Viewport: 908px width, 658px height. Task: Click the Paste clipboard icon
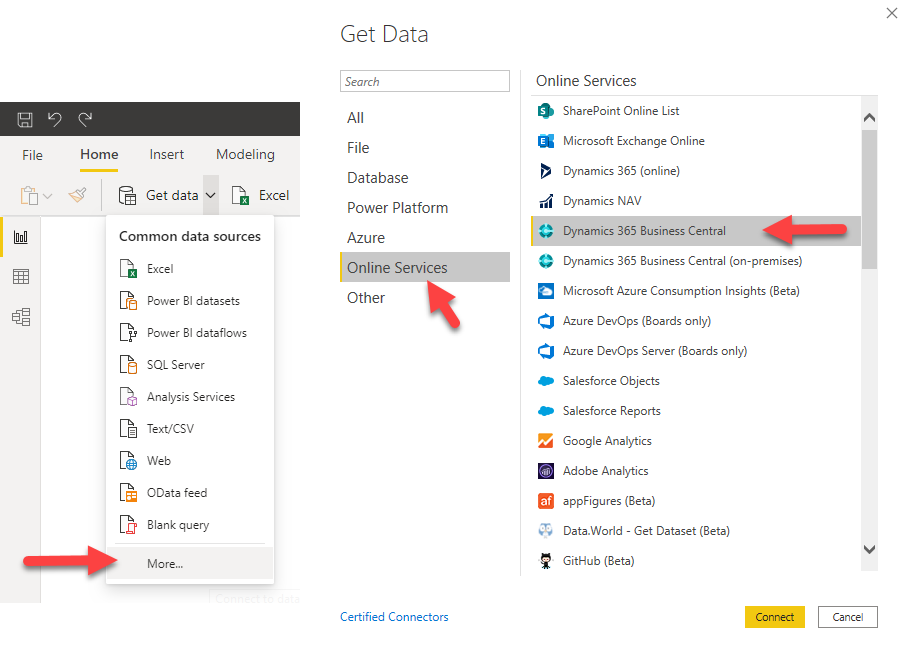click(x=29, y=196)
